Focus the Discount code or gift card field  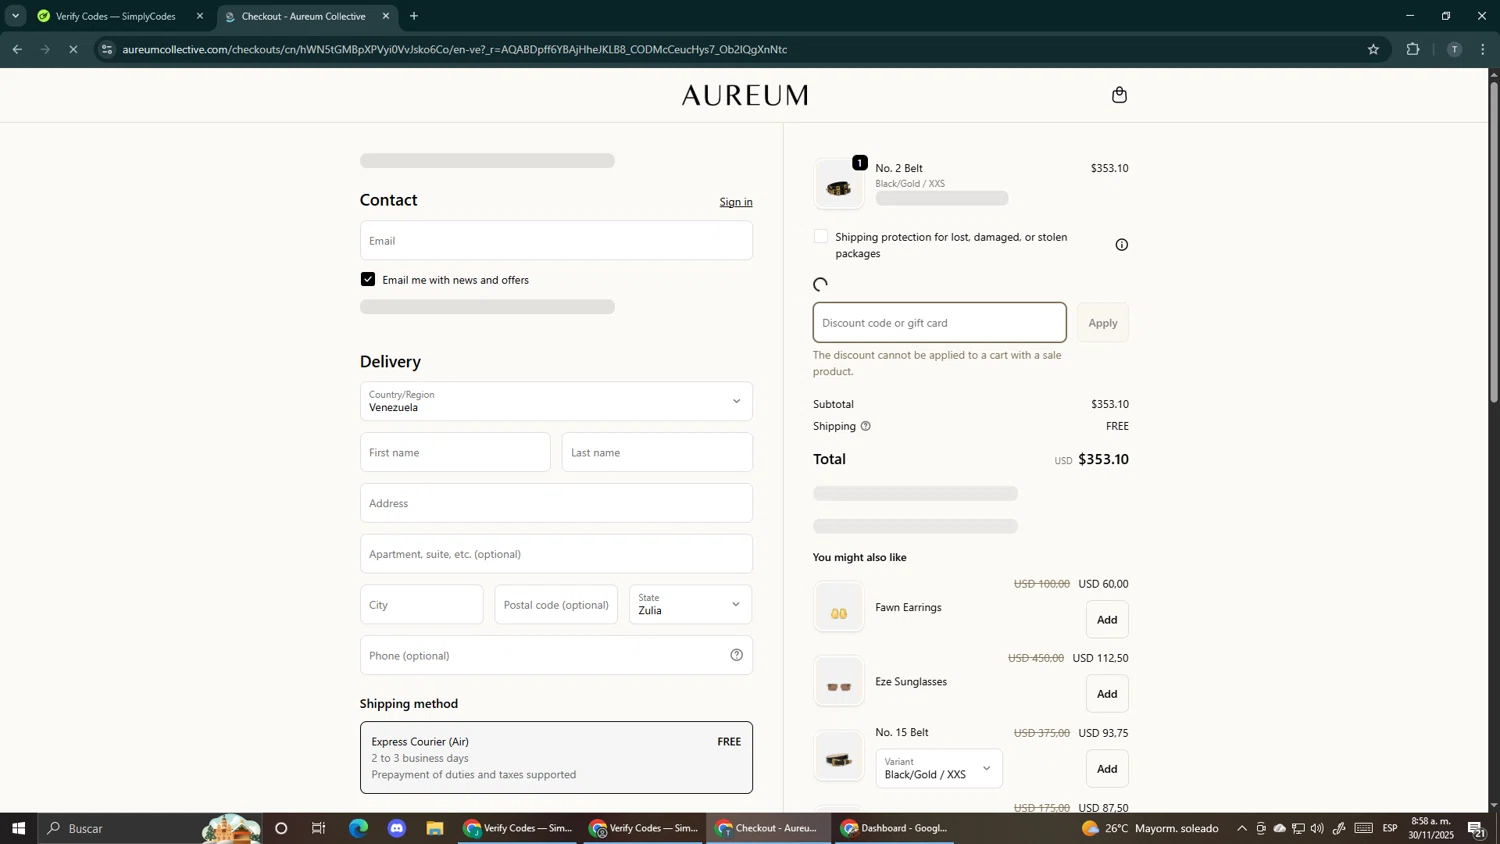coord(939,323)
